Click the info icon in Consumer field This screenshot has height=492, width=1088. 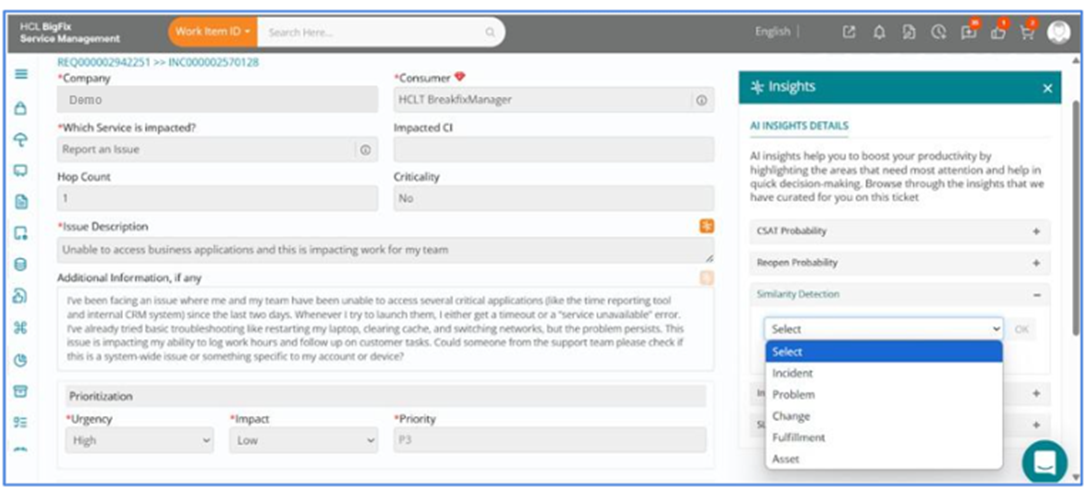(701, 100)
